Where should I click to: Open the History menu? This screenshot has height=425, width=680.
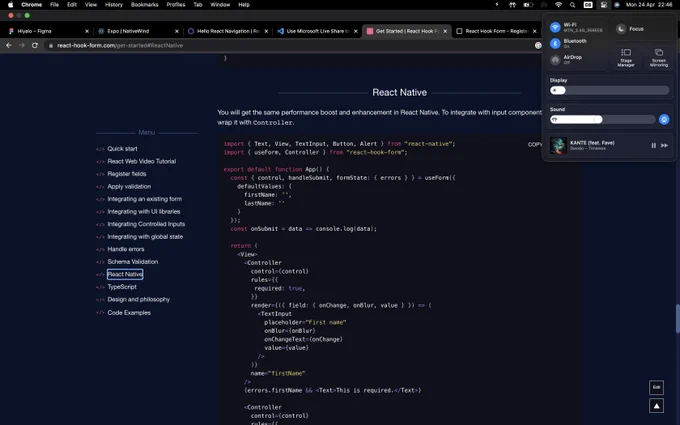(x=114, y=5)
